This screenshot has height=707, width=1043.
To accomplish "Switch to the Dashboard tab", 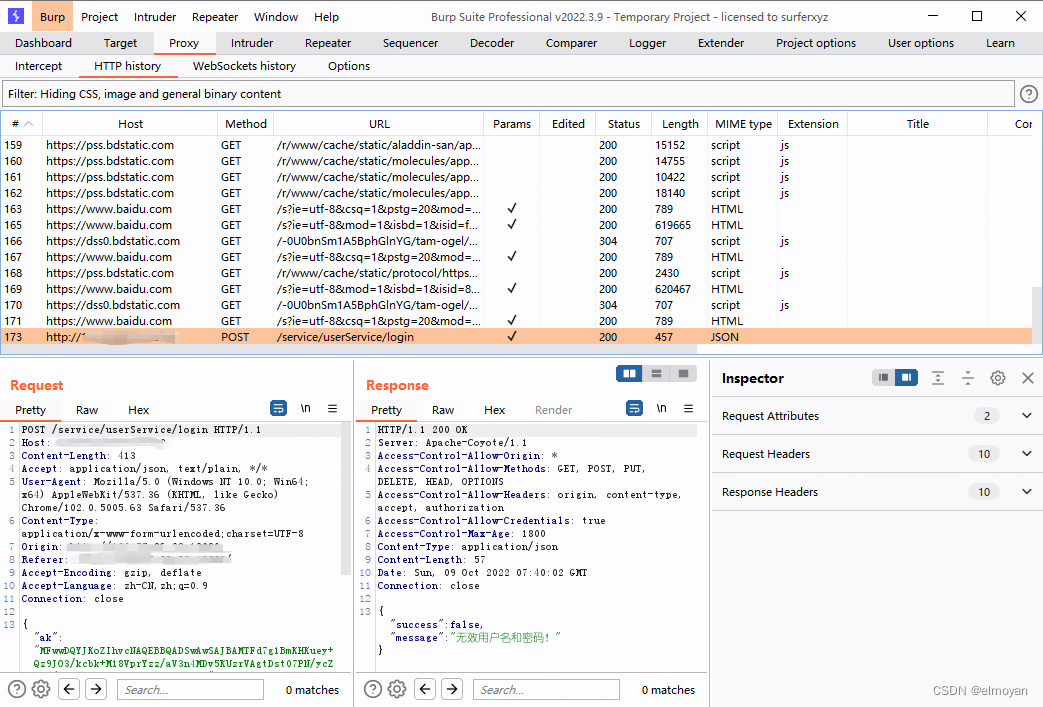I will (x=43, y=43).
